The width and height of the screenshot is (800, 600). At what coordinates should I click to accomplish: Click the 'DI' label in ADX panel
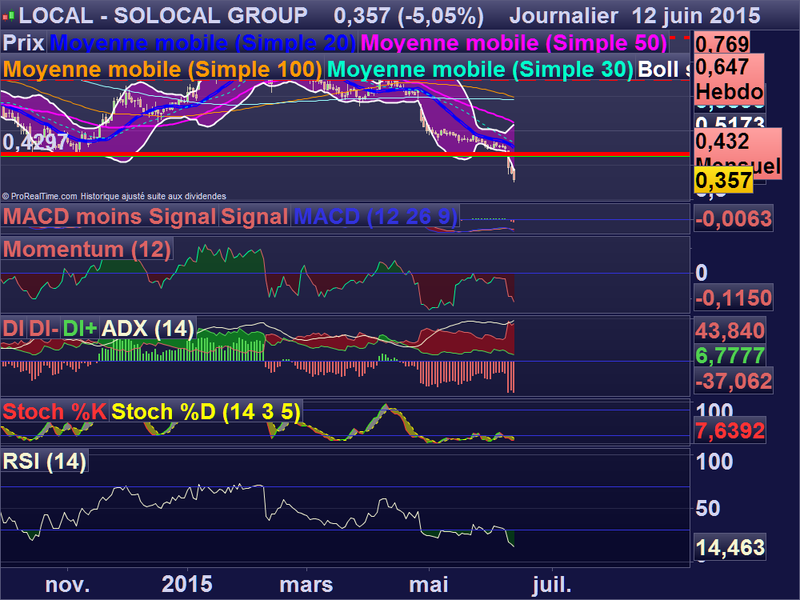click(13, 328)
